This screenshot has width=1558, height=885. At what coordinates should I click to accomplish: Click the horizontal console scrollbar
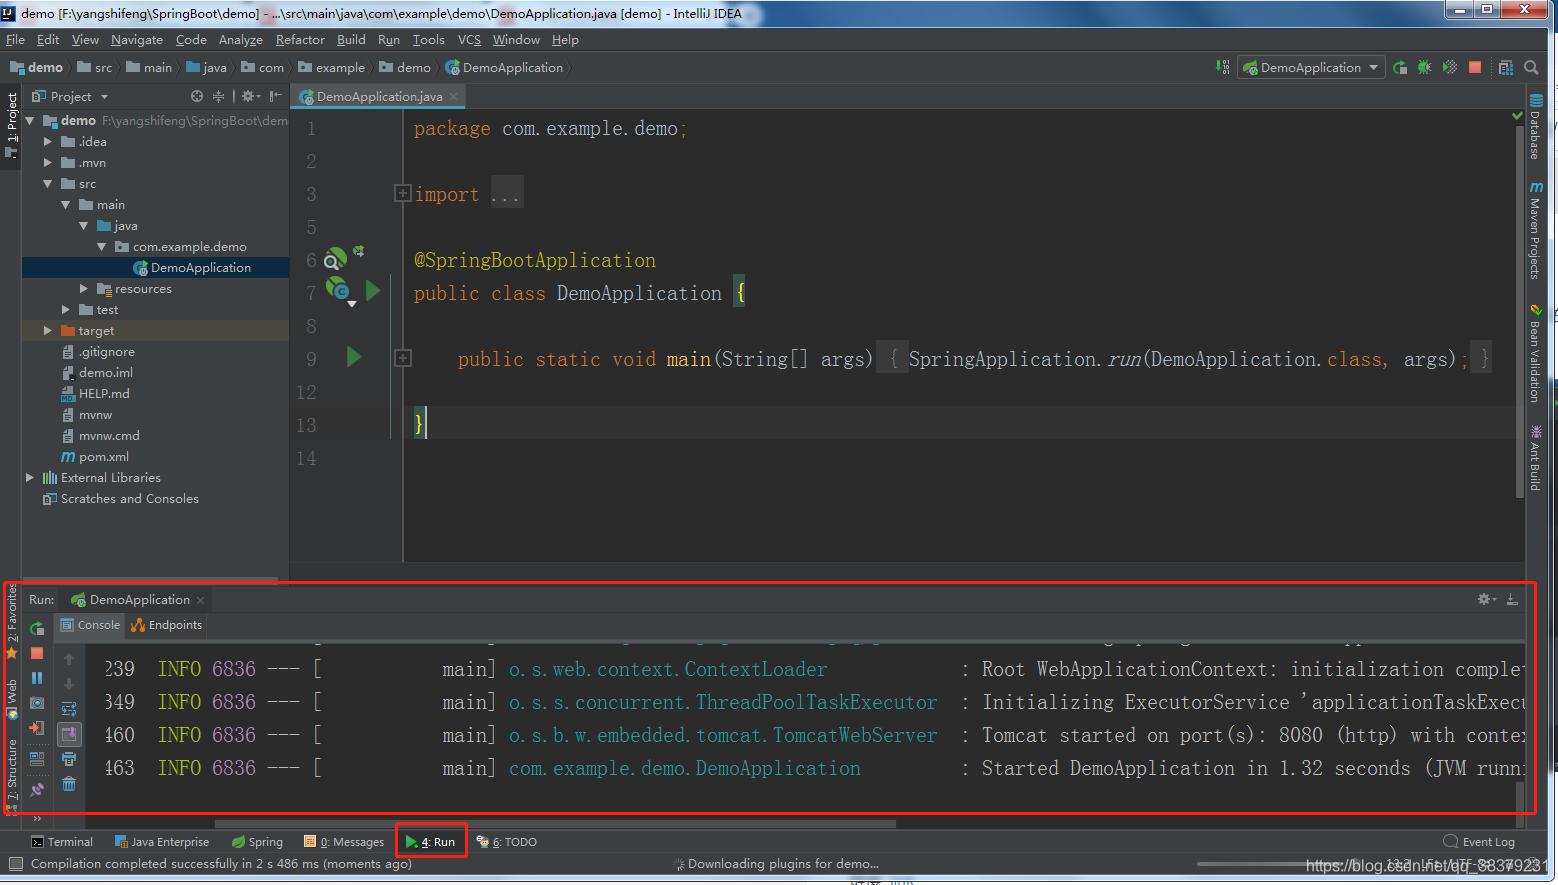click(556, 824)
